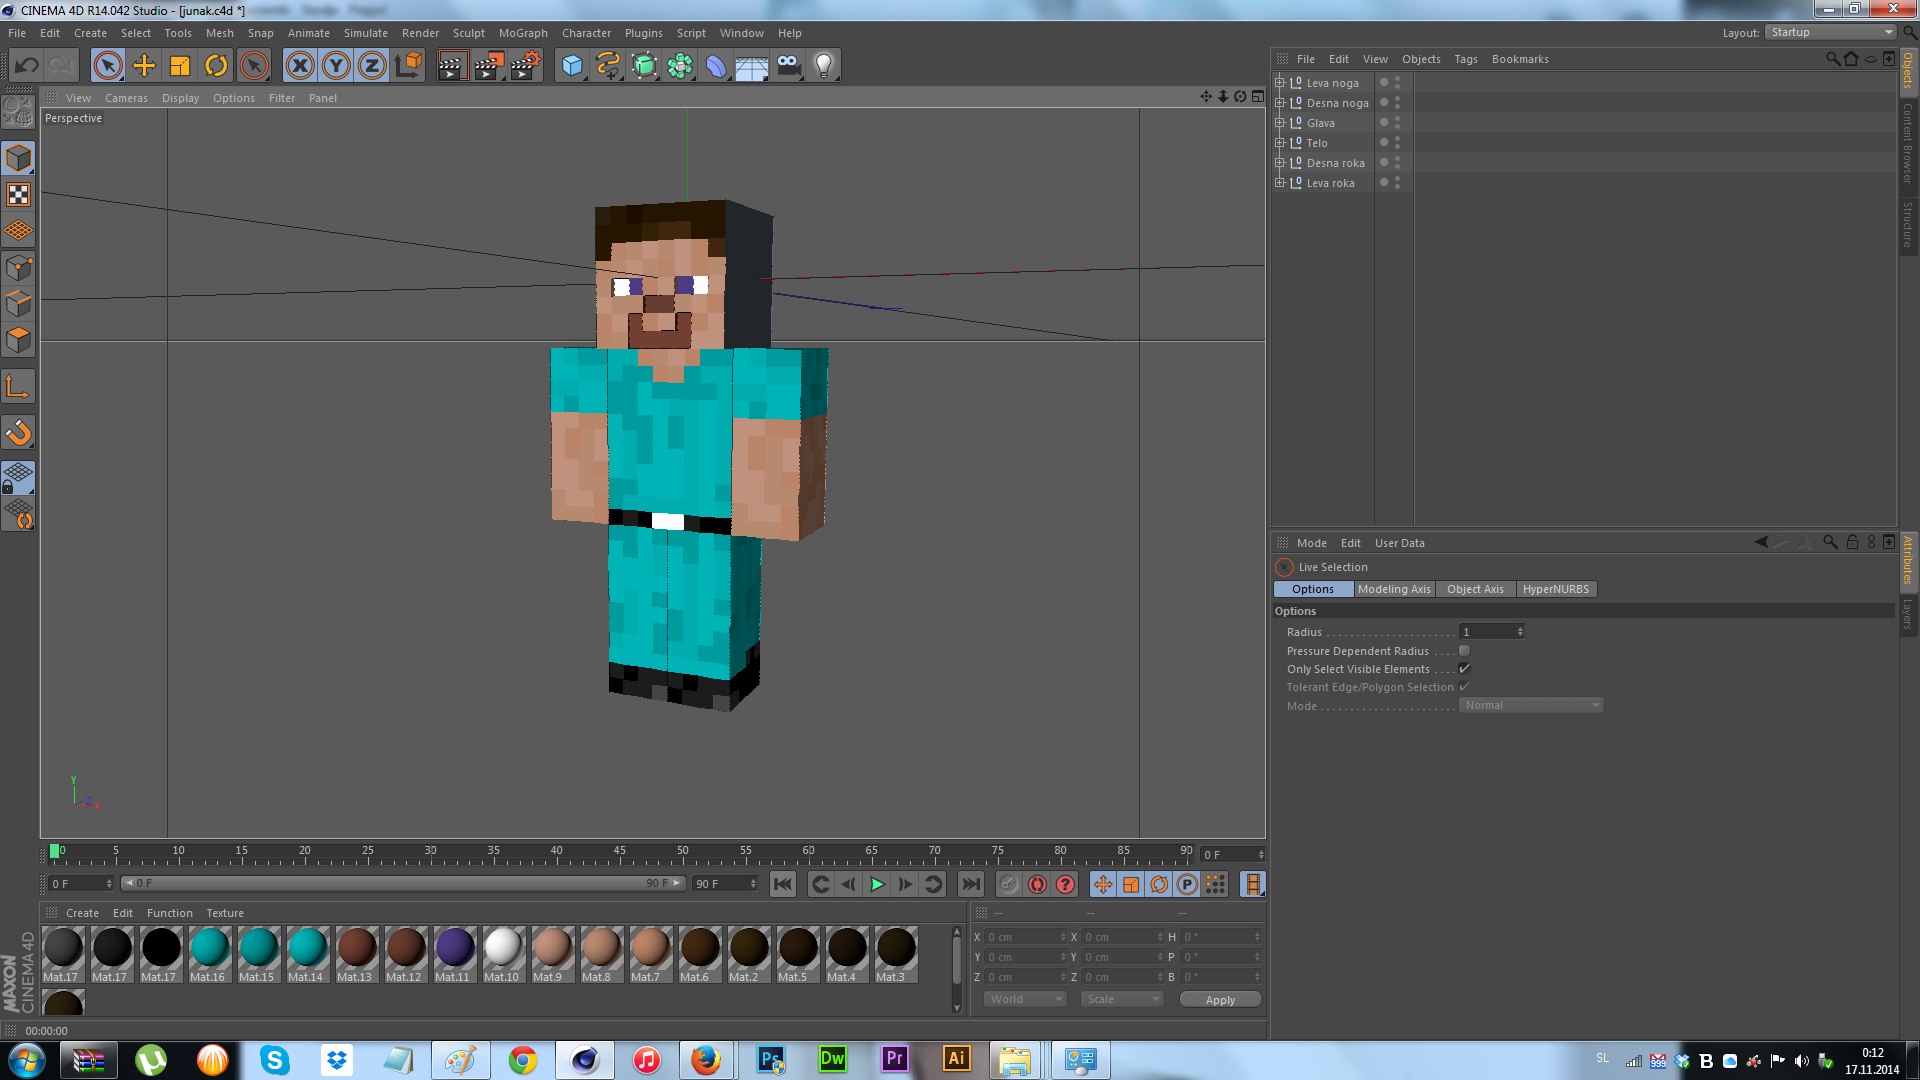Toggle X axis lock

pos(299,66)
